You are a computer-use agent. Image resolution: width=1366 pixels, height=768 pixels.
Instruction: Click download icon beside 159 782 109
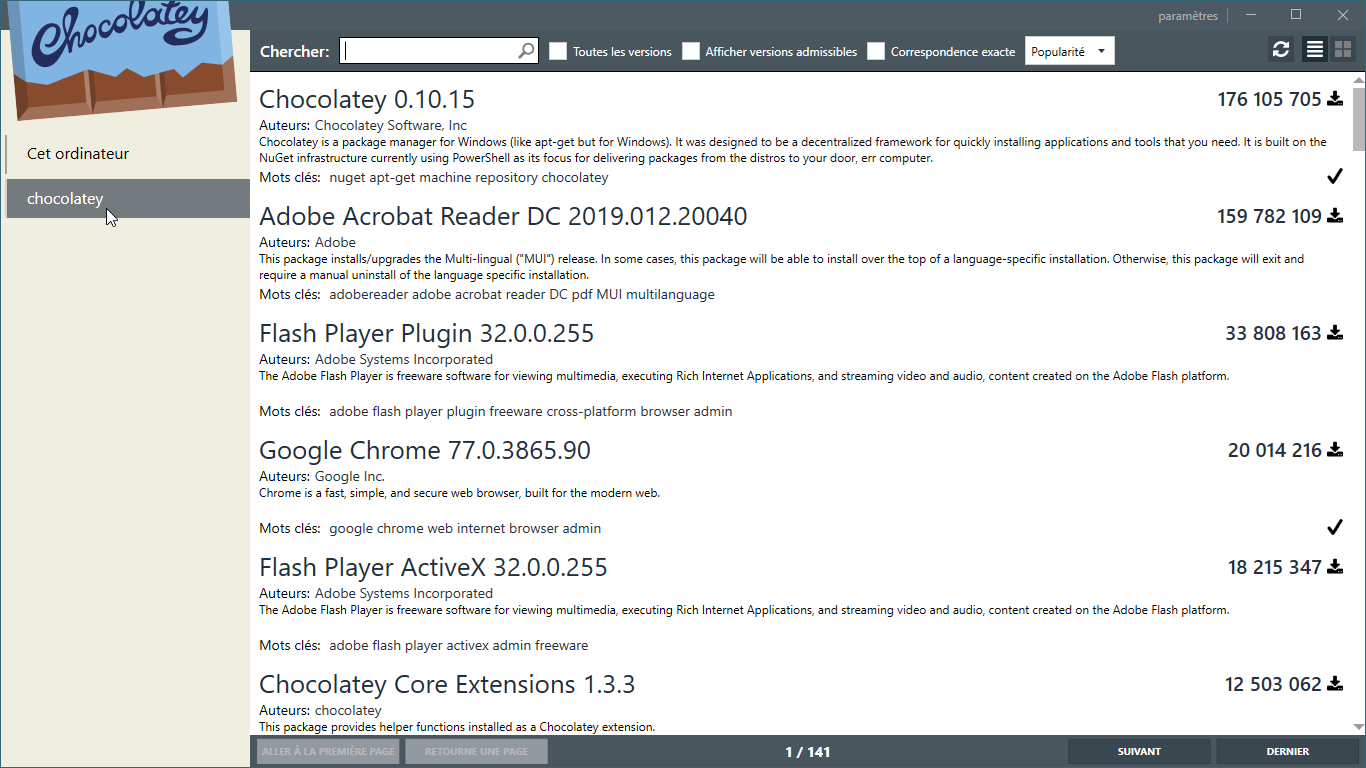(x=1335, y=216)
